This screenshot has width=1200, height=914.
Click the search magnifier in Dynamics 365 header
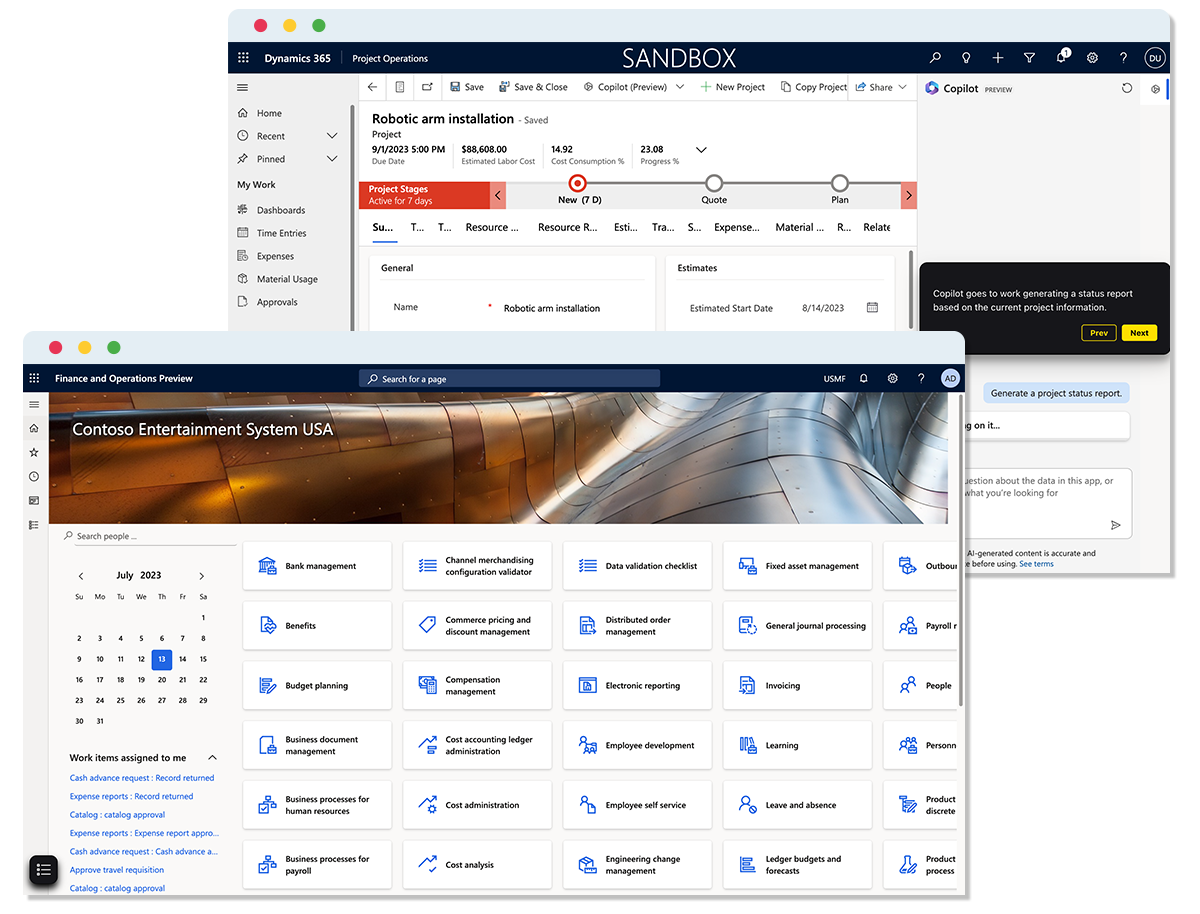pyautogui.click(x=935, y=58)
